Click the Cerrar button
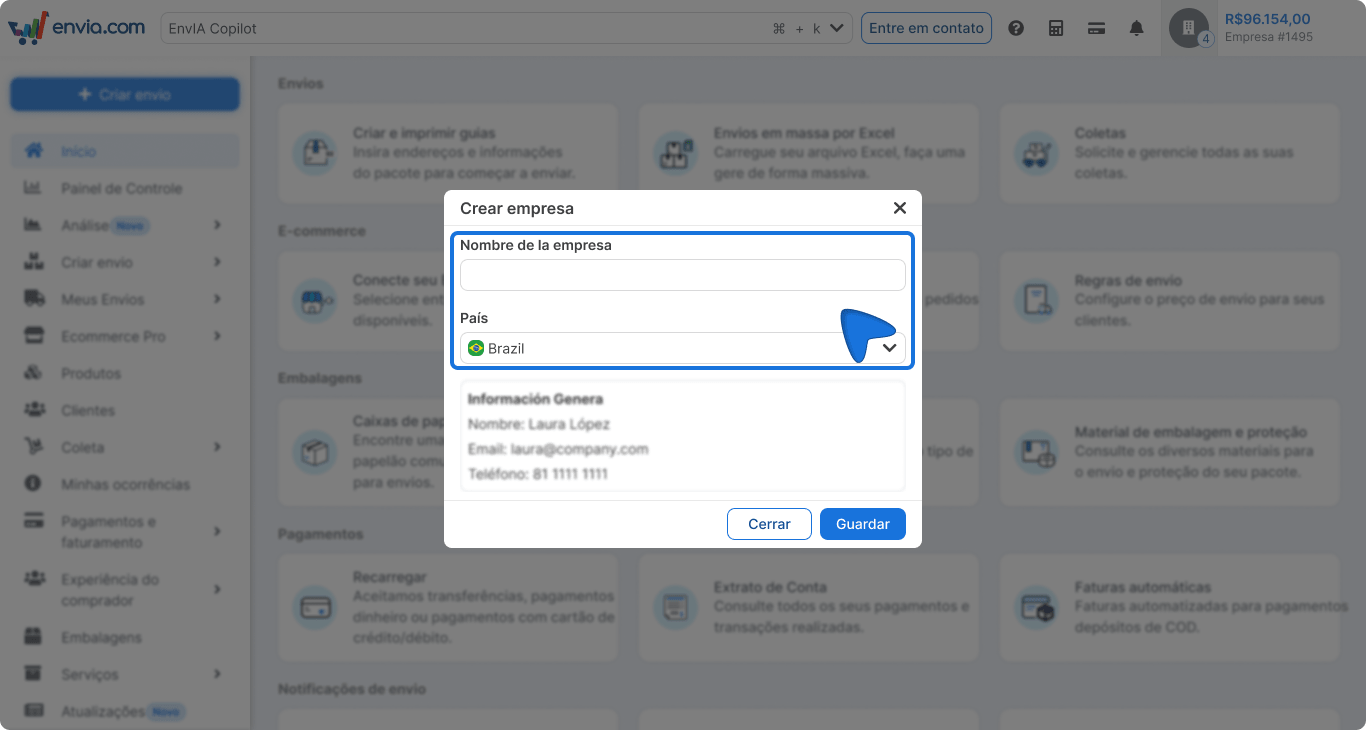 [x=769, y=524]
